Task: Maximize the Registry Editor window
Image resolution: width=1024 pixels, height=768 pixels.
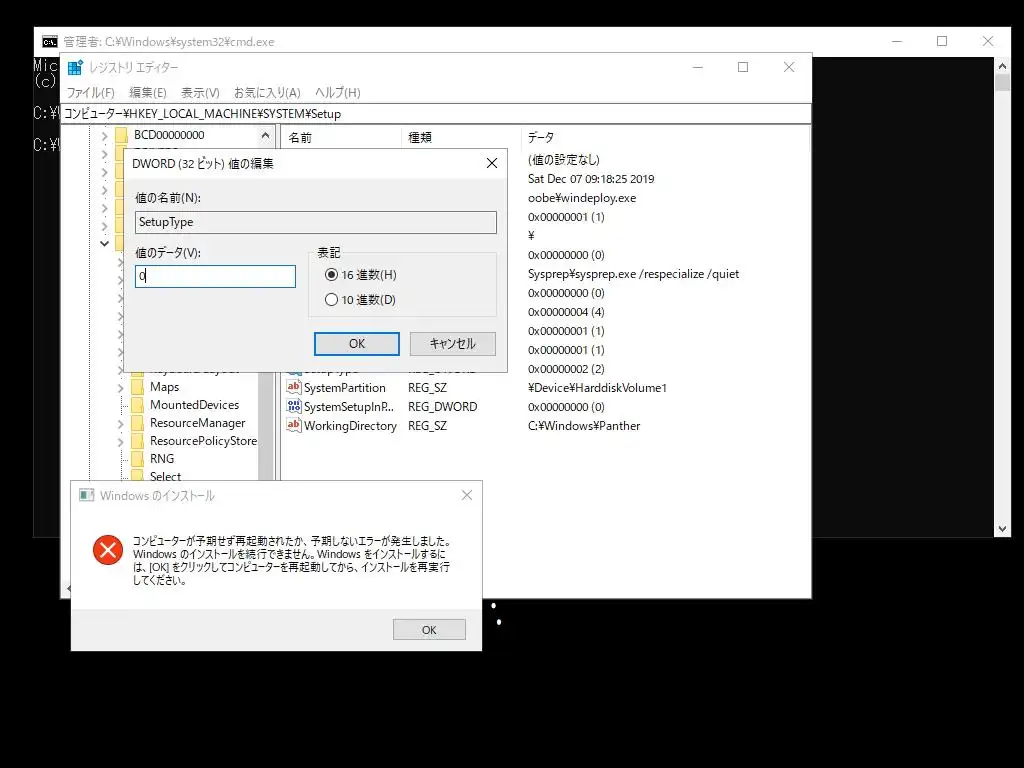Action: coord(743,67)
